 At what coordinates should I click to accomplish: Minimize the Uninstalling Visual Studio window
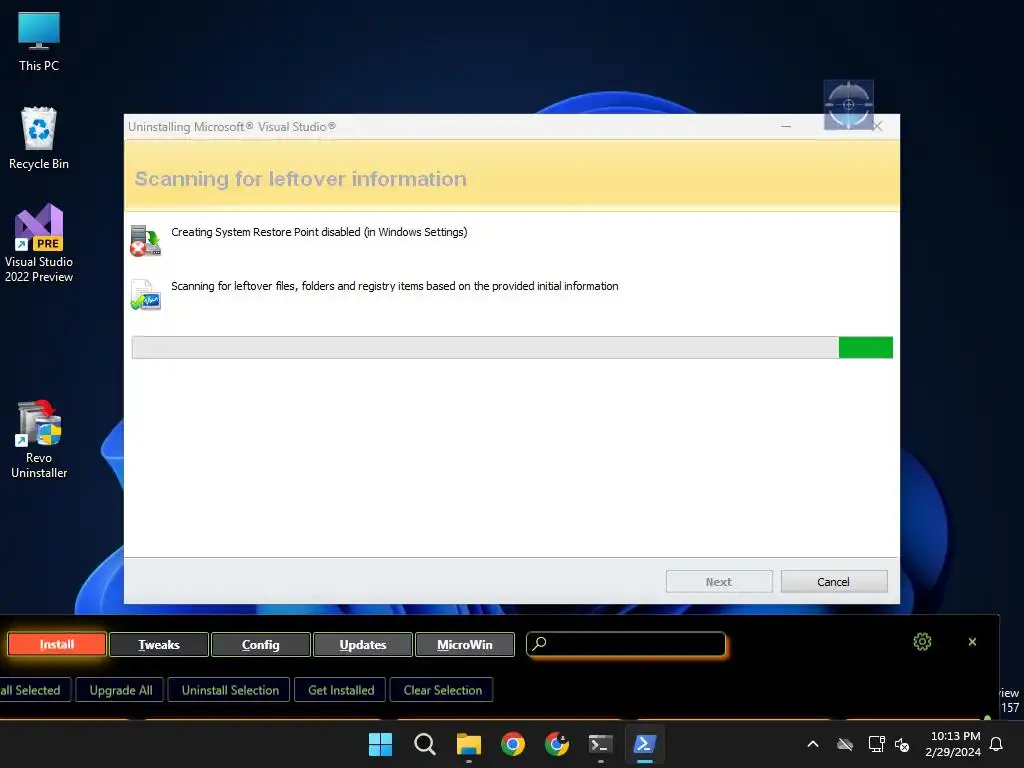pyautogui.click(x=786, y=127)
